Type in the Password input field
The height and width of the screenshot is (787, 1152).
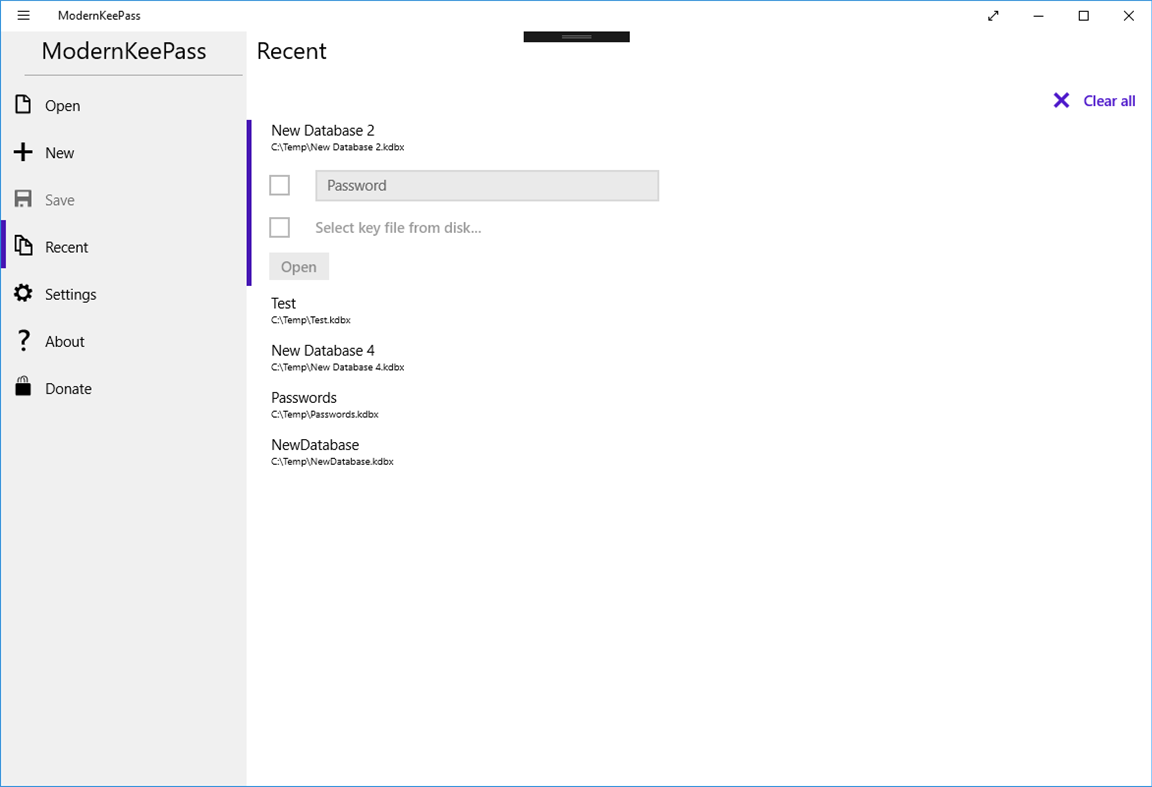(x=487, y=185)
